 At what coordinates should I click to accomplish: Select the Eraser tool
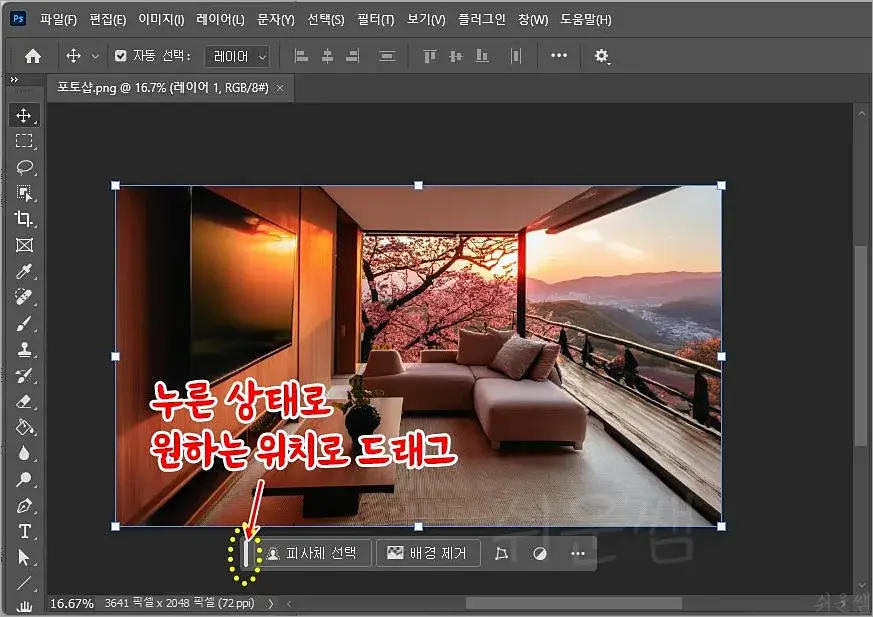pos(25,400)
